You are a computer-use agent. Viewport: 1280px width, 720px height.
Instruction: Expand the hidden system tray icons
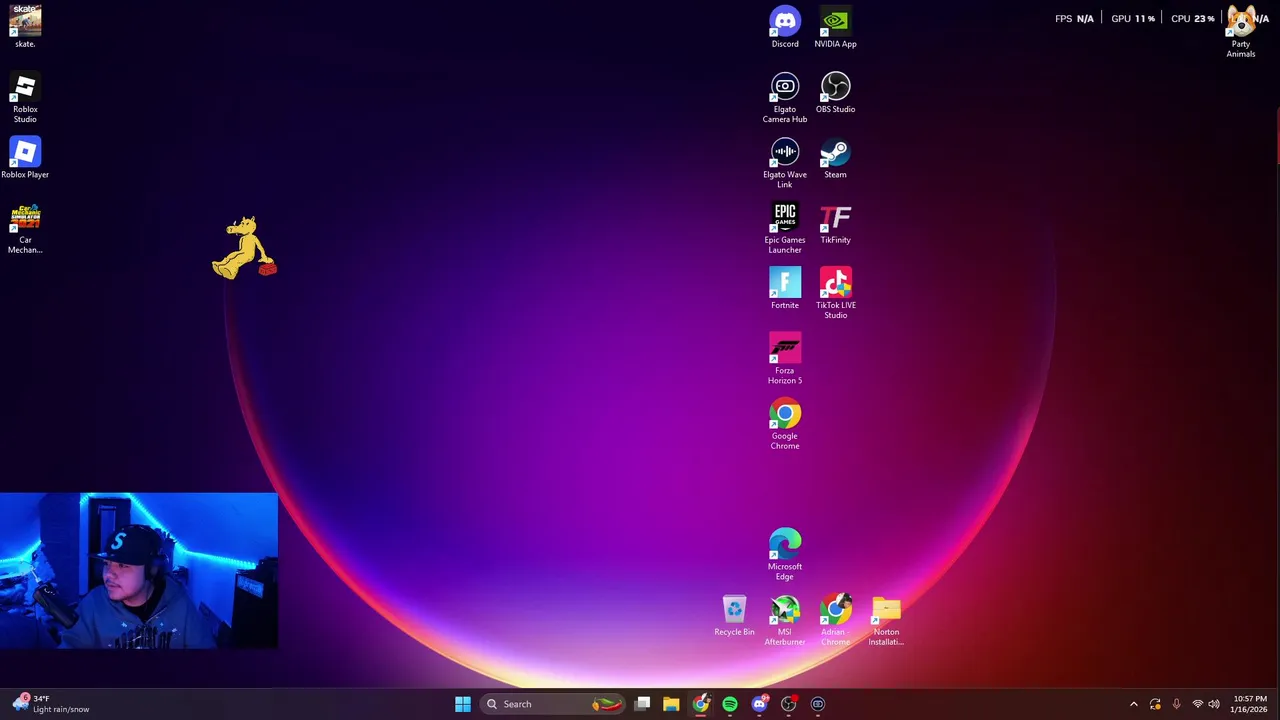point(1133,704)
